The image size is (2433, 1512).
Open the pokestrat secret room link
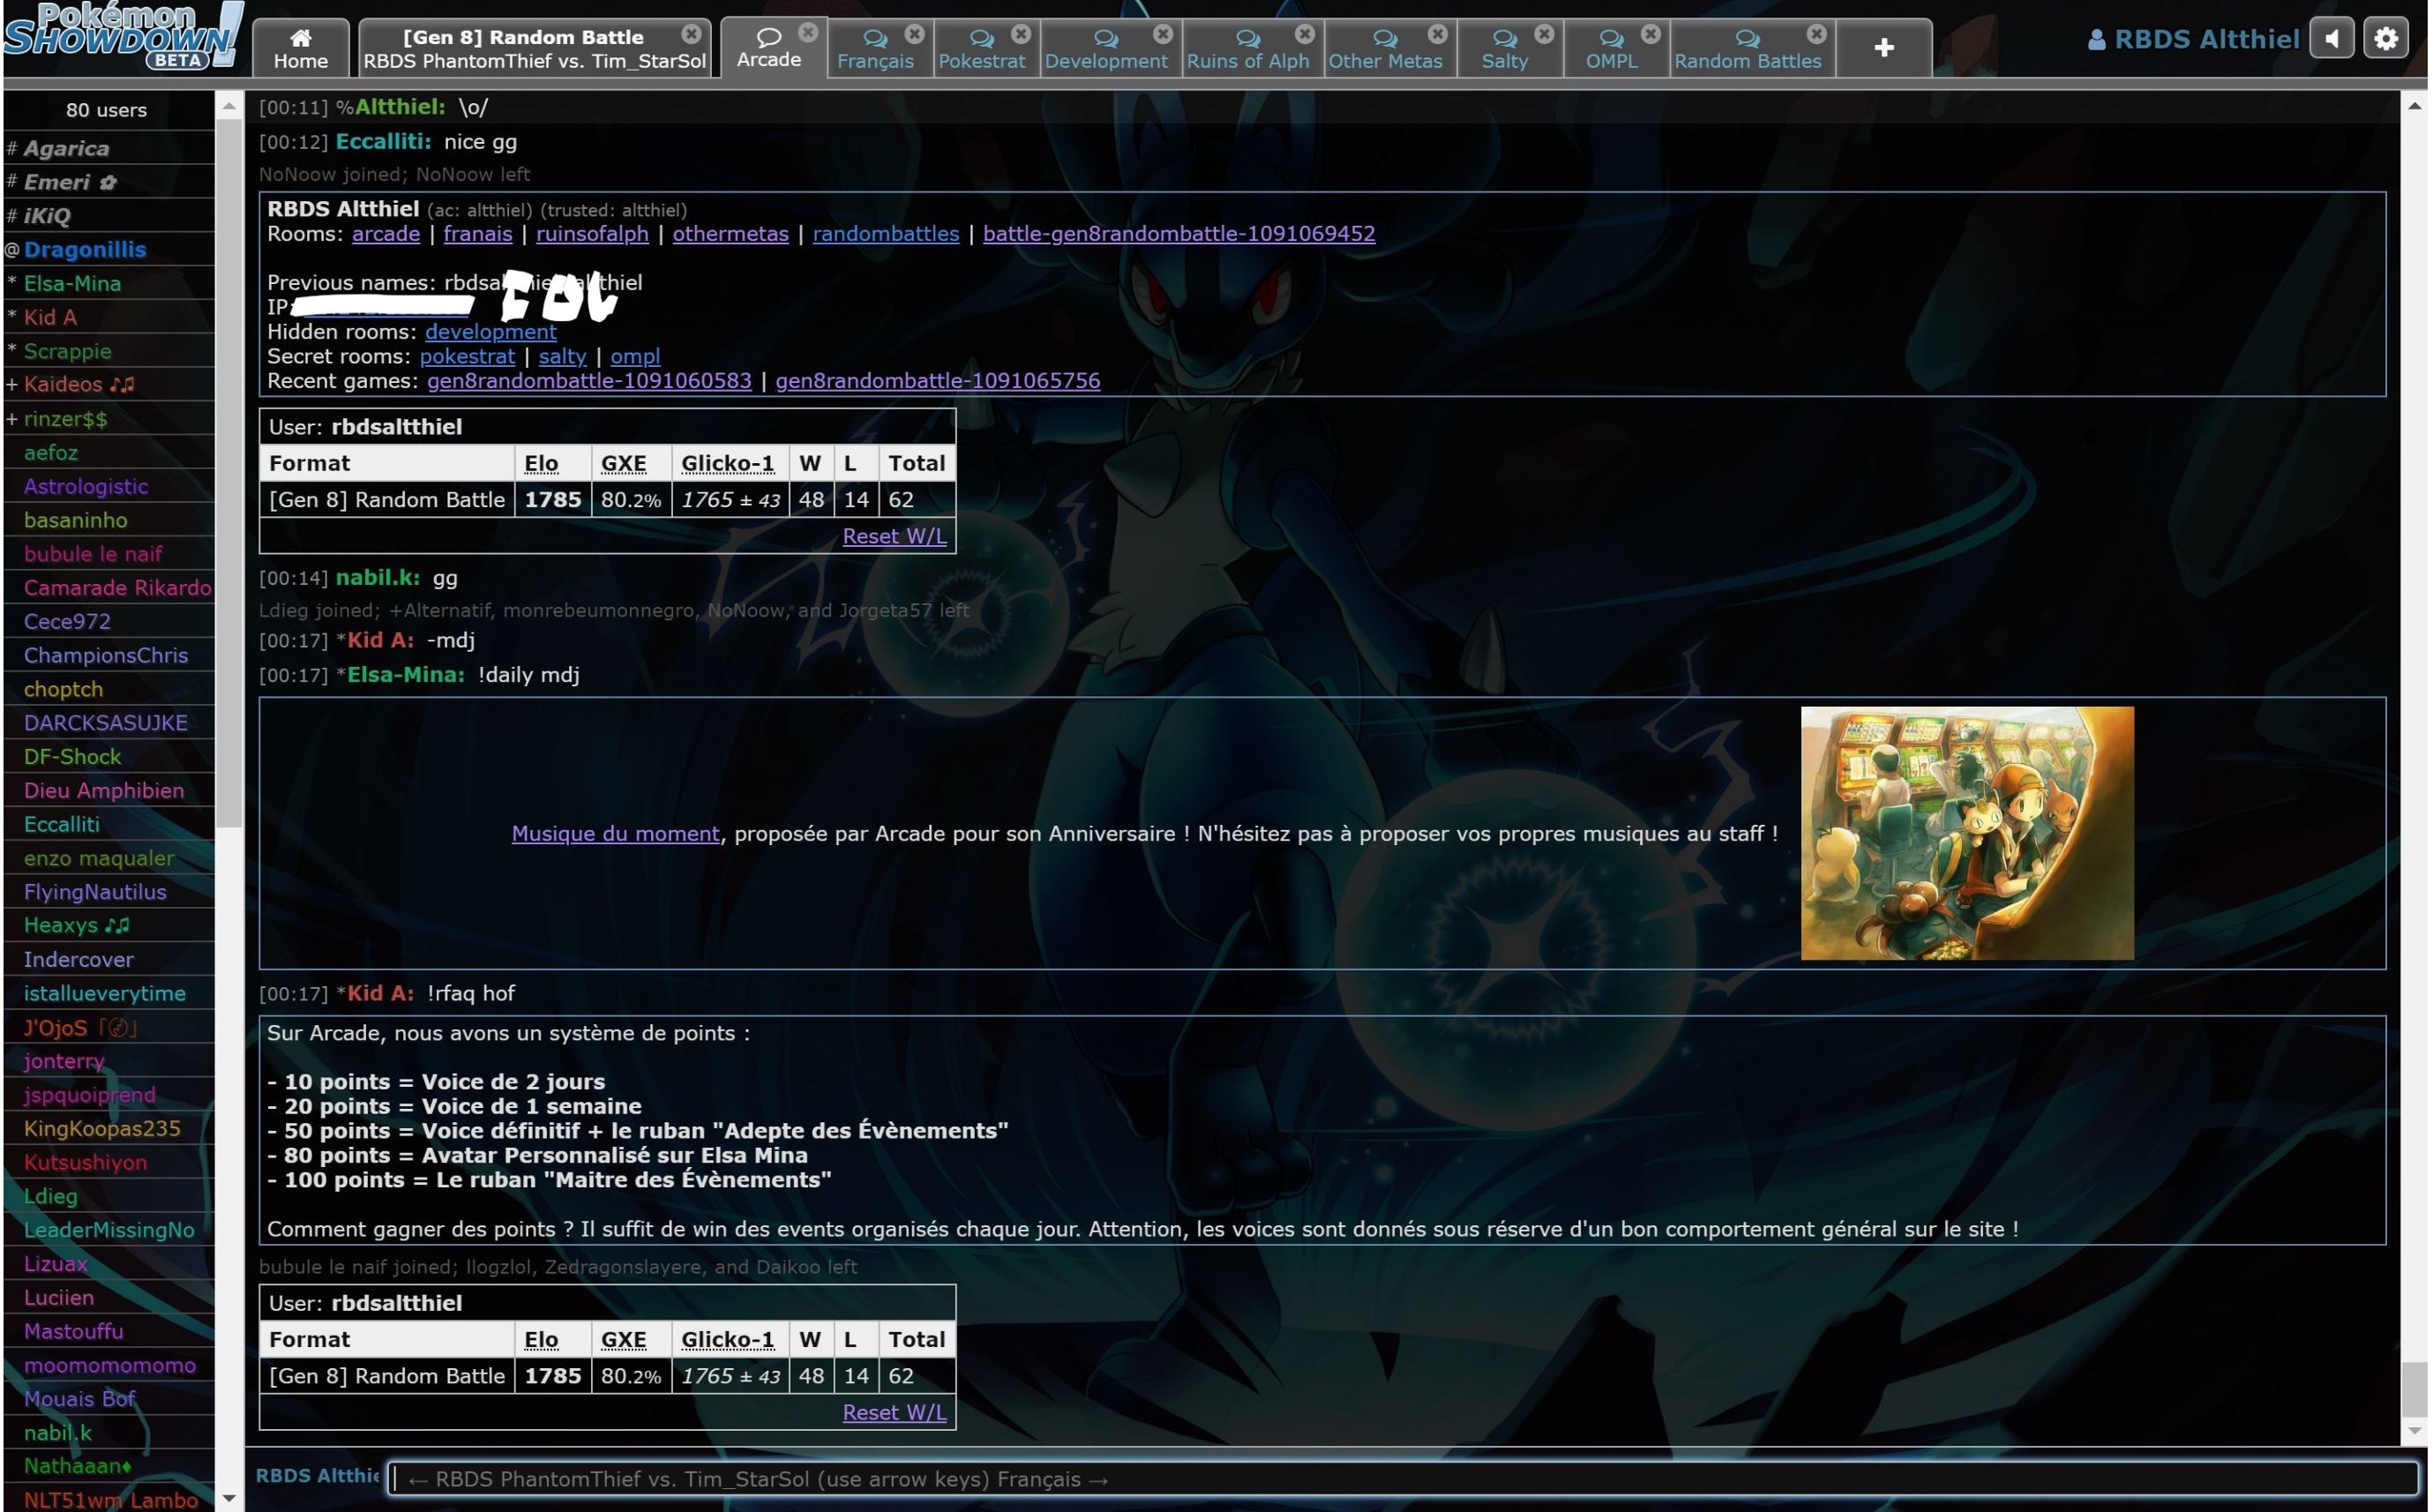pyautogui.click(x=467, y=357)
